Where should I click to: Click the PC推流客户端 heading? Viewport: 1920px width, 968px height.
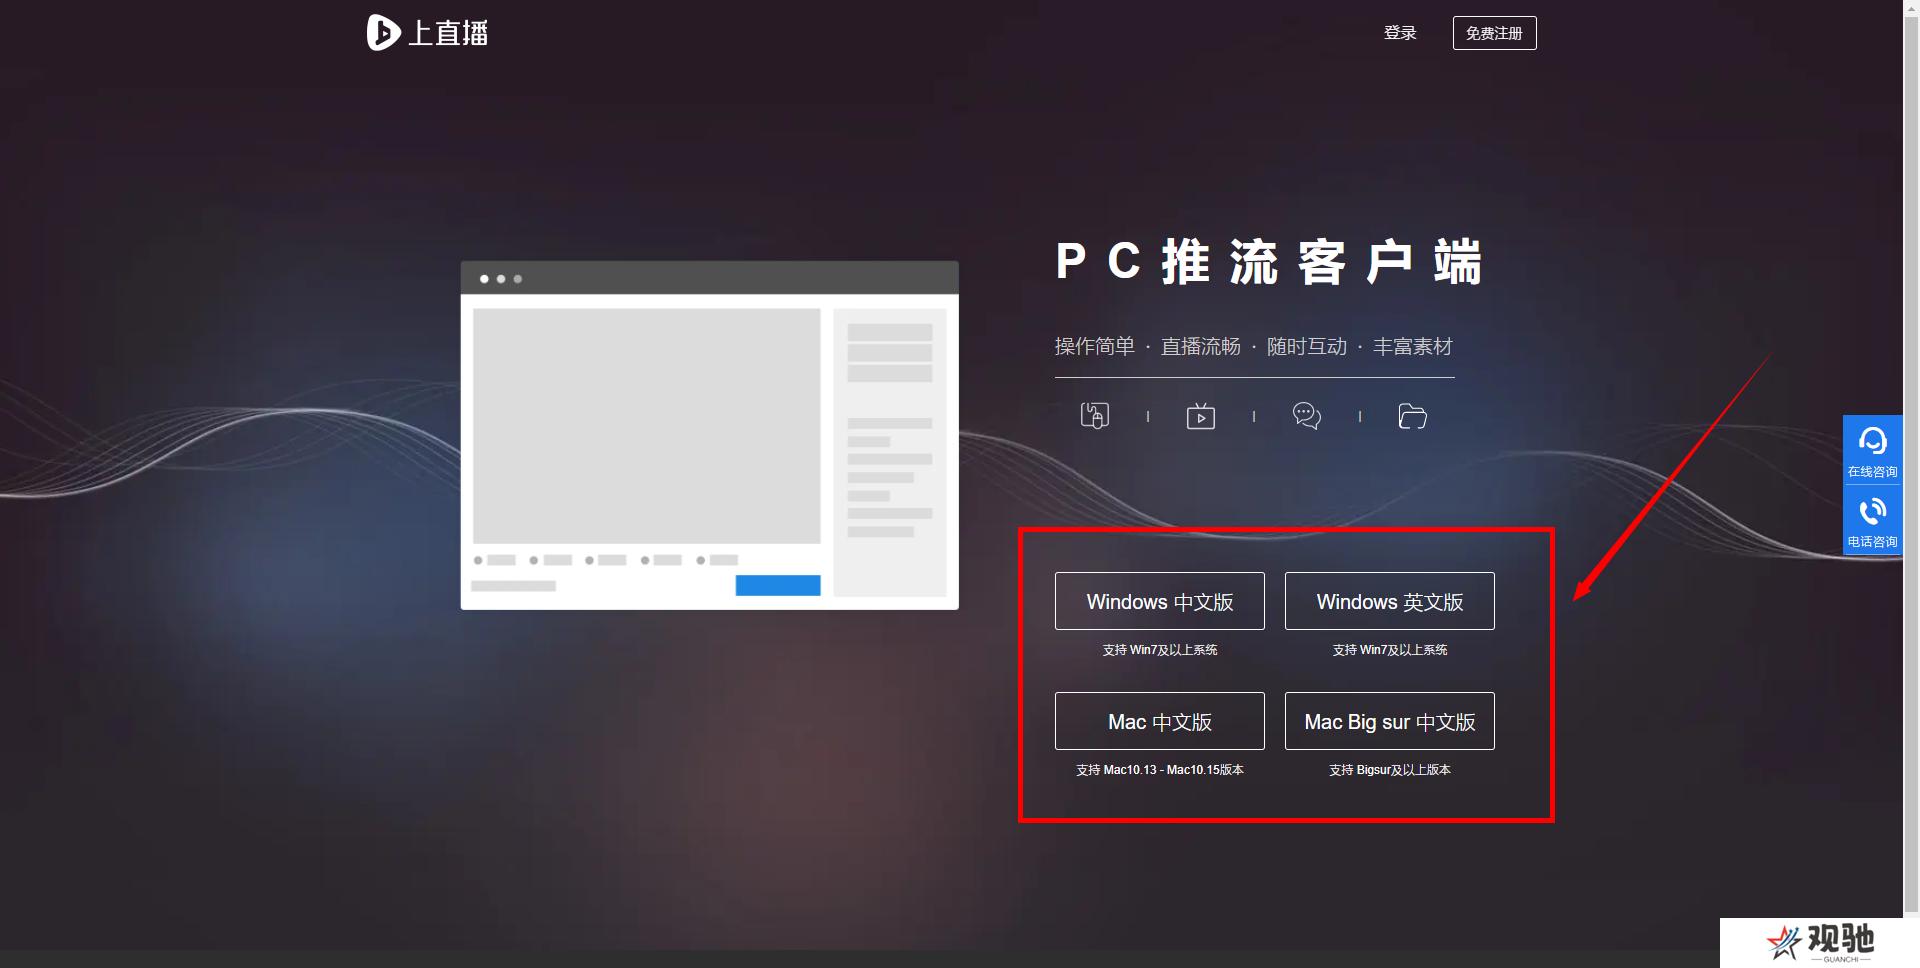pos(1268,262)
